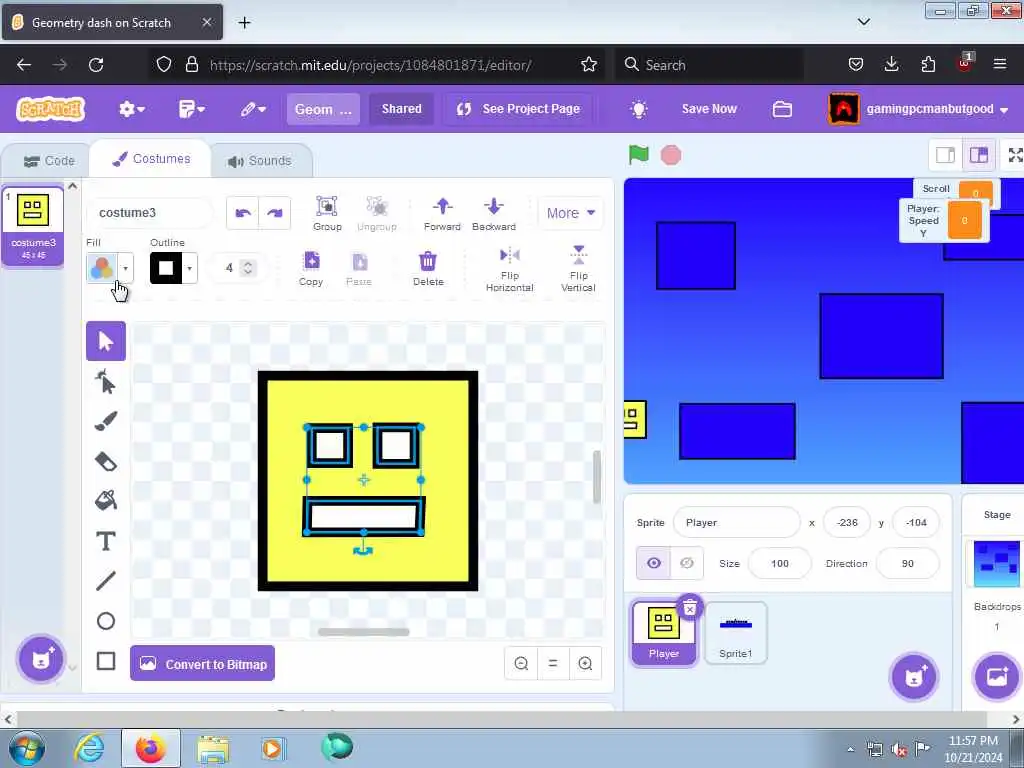1024x768 pixels.
Task: Send selection Backward
Action: tap(494, 213)
